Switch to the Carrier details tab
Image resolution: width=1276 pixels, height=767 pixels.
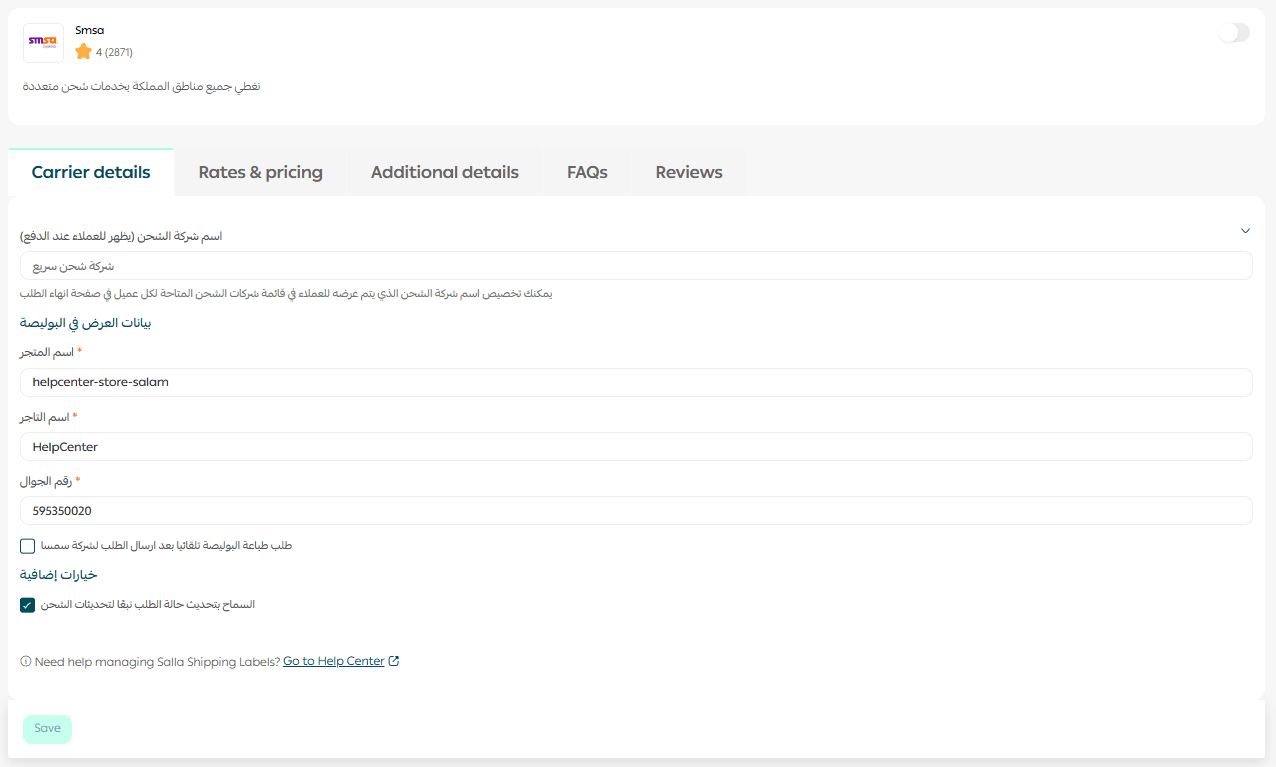tap(91, 172)
